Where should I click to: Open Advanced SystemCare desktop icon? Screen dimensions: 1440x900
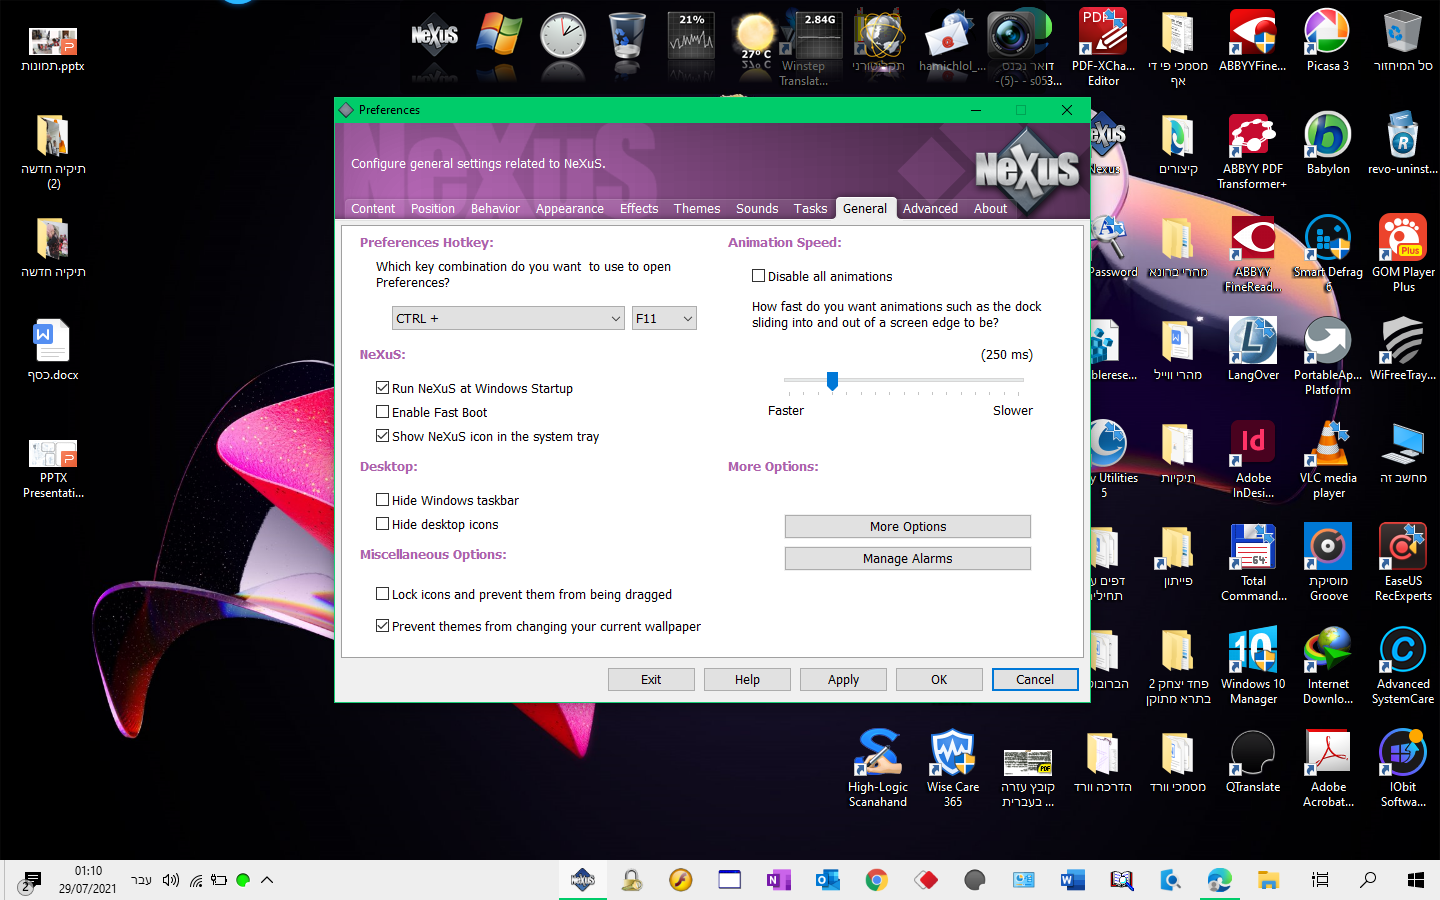click(1403, 665)
